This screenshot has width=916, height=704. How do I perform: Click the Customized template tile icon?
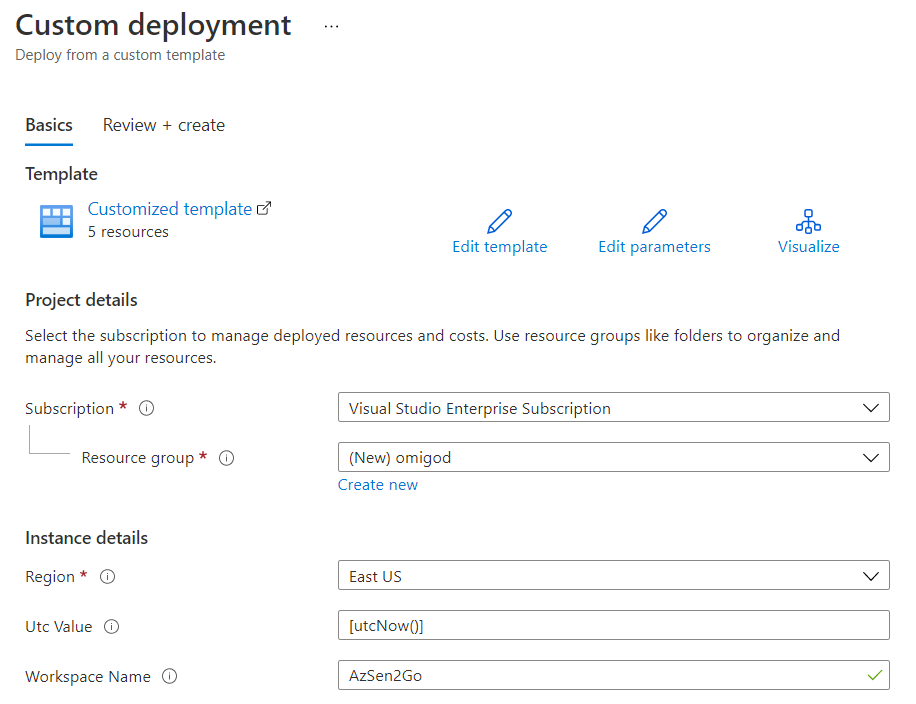[56, 221]
